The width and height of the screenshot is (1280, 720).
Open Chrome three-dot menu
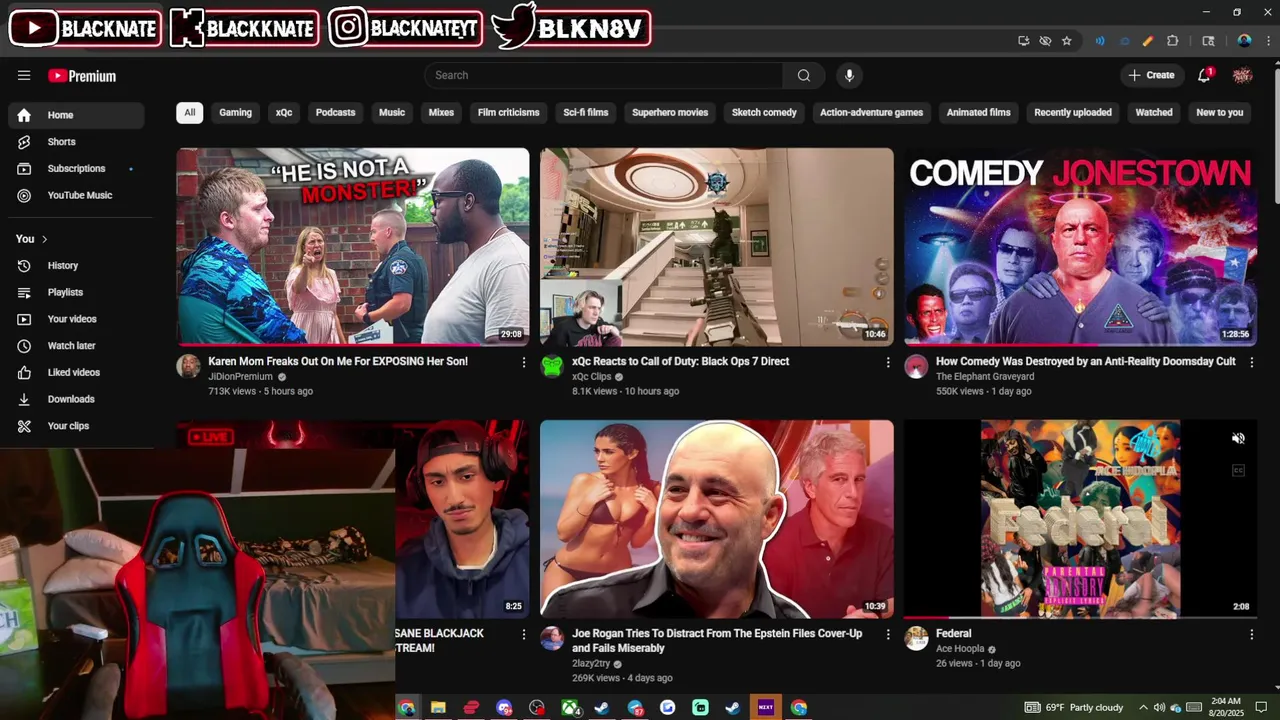(x=1268, y=41)
